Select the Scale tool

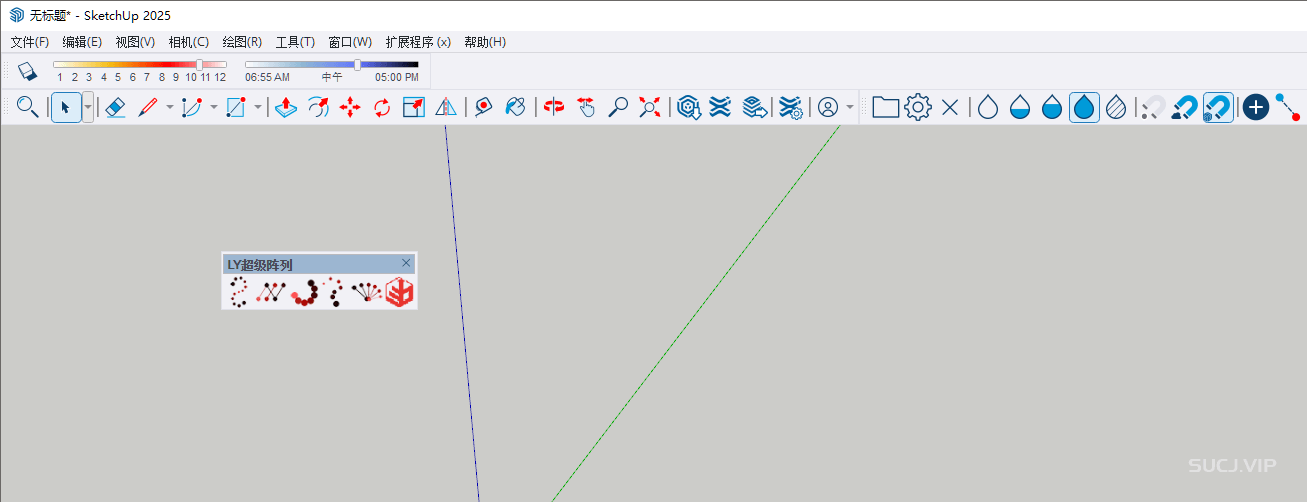pos(414,107)
